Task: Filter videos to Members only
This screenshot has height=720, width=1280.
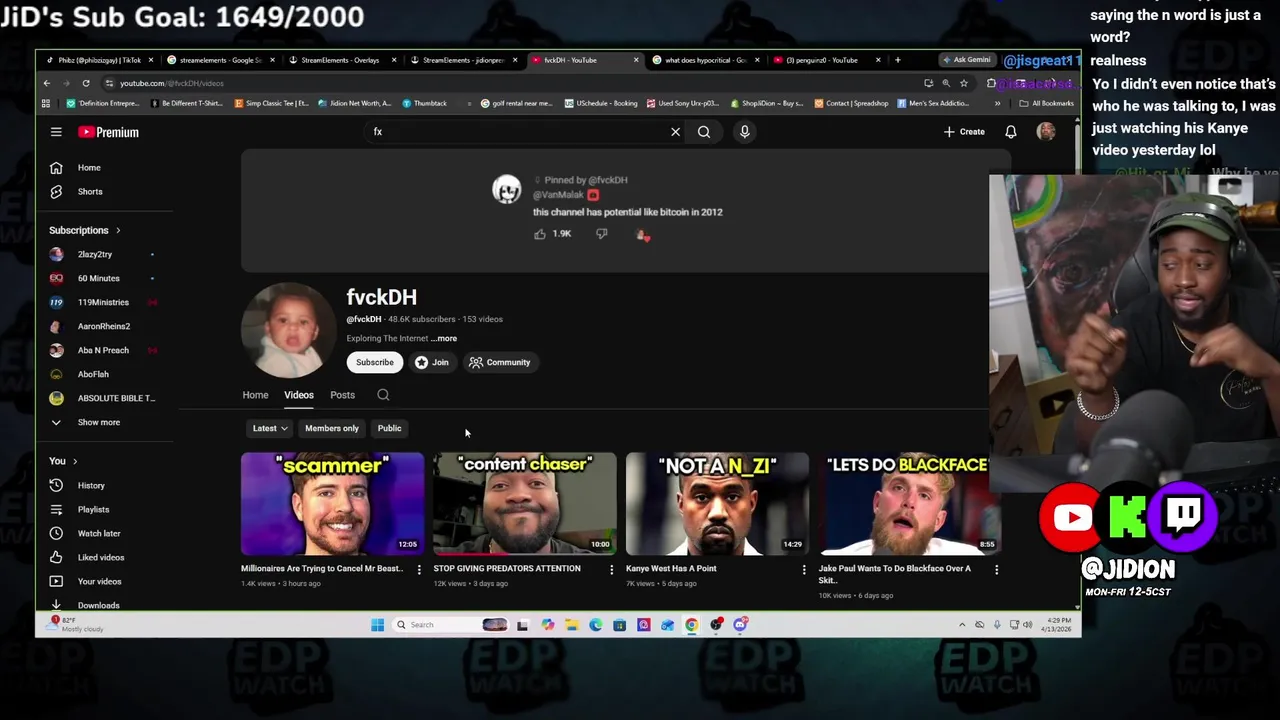Action: 332,429
